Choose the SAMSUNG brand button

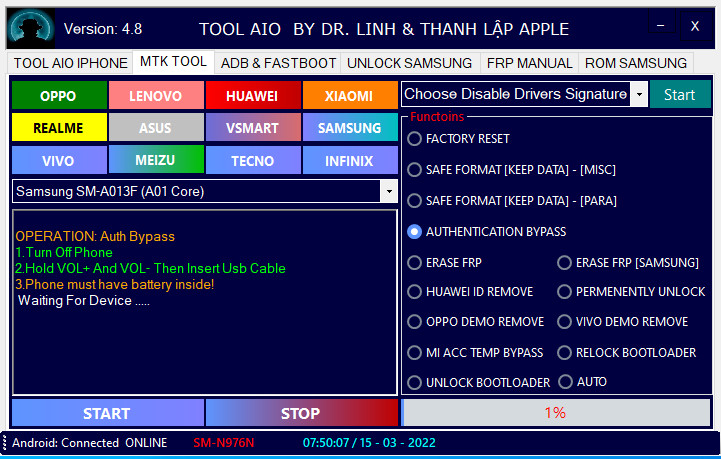[x=350, y=127]
